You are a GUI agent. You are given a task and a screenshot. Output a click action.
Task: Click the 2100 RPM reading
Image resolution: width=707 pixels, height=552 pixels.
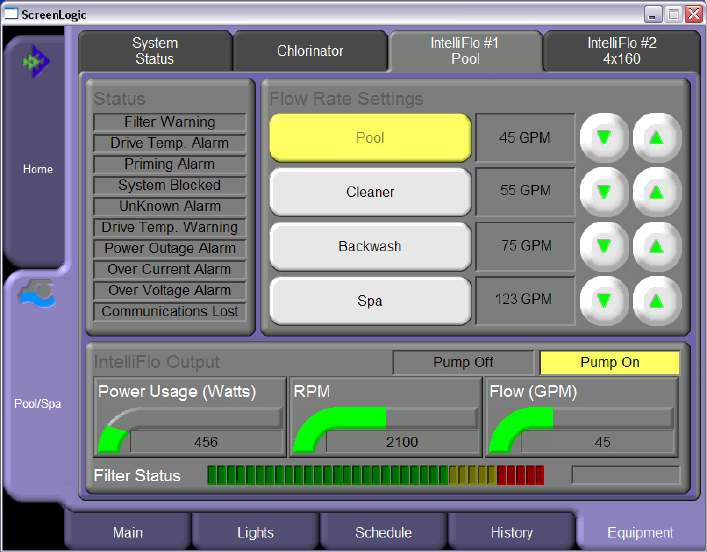(402, 442)
